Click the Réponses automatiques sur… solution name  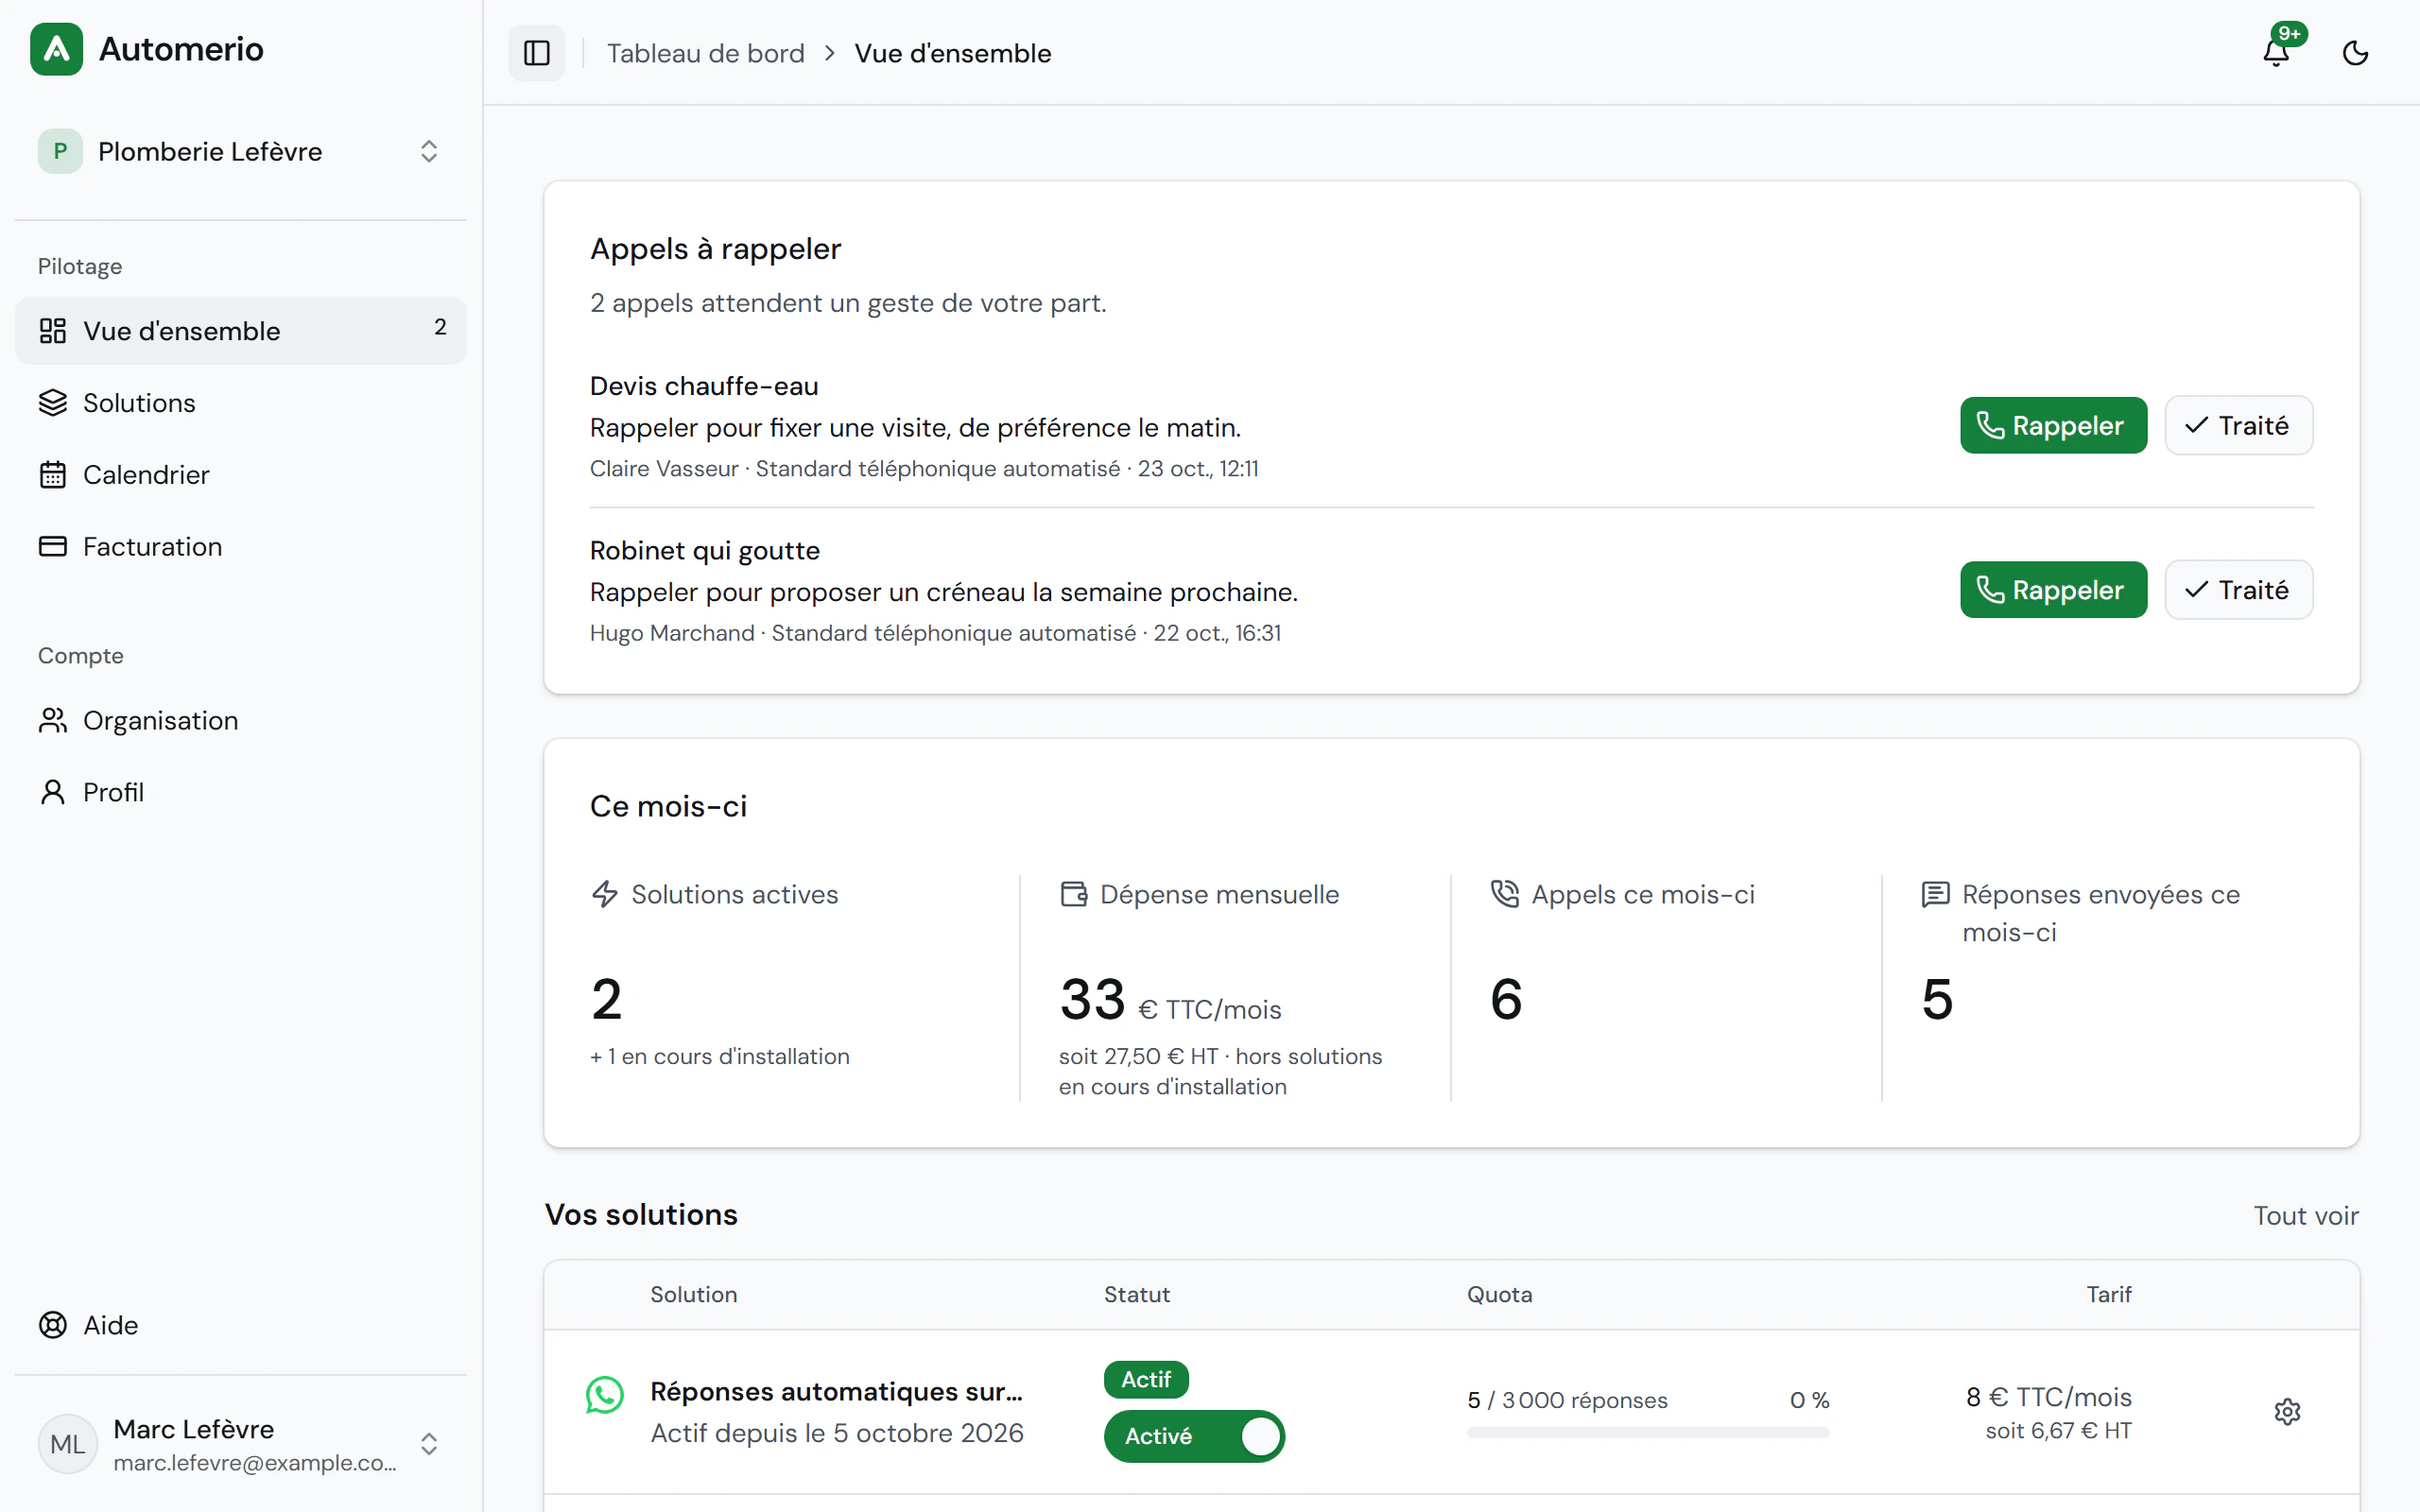tap(836, 1391)
